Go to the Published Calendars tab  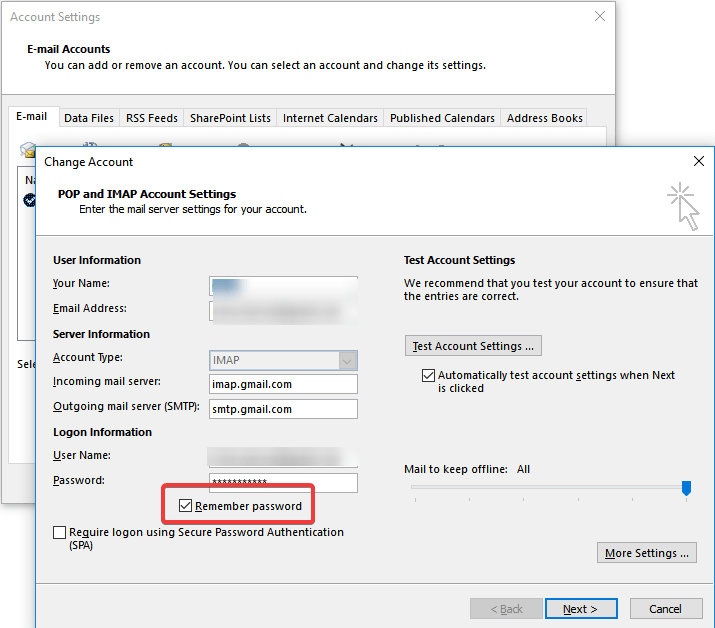(442, 118)
